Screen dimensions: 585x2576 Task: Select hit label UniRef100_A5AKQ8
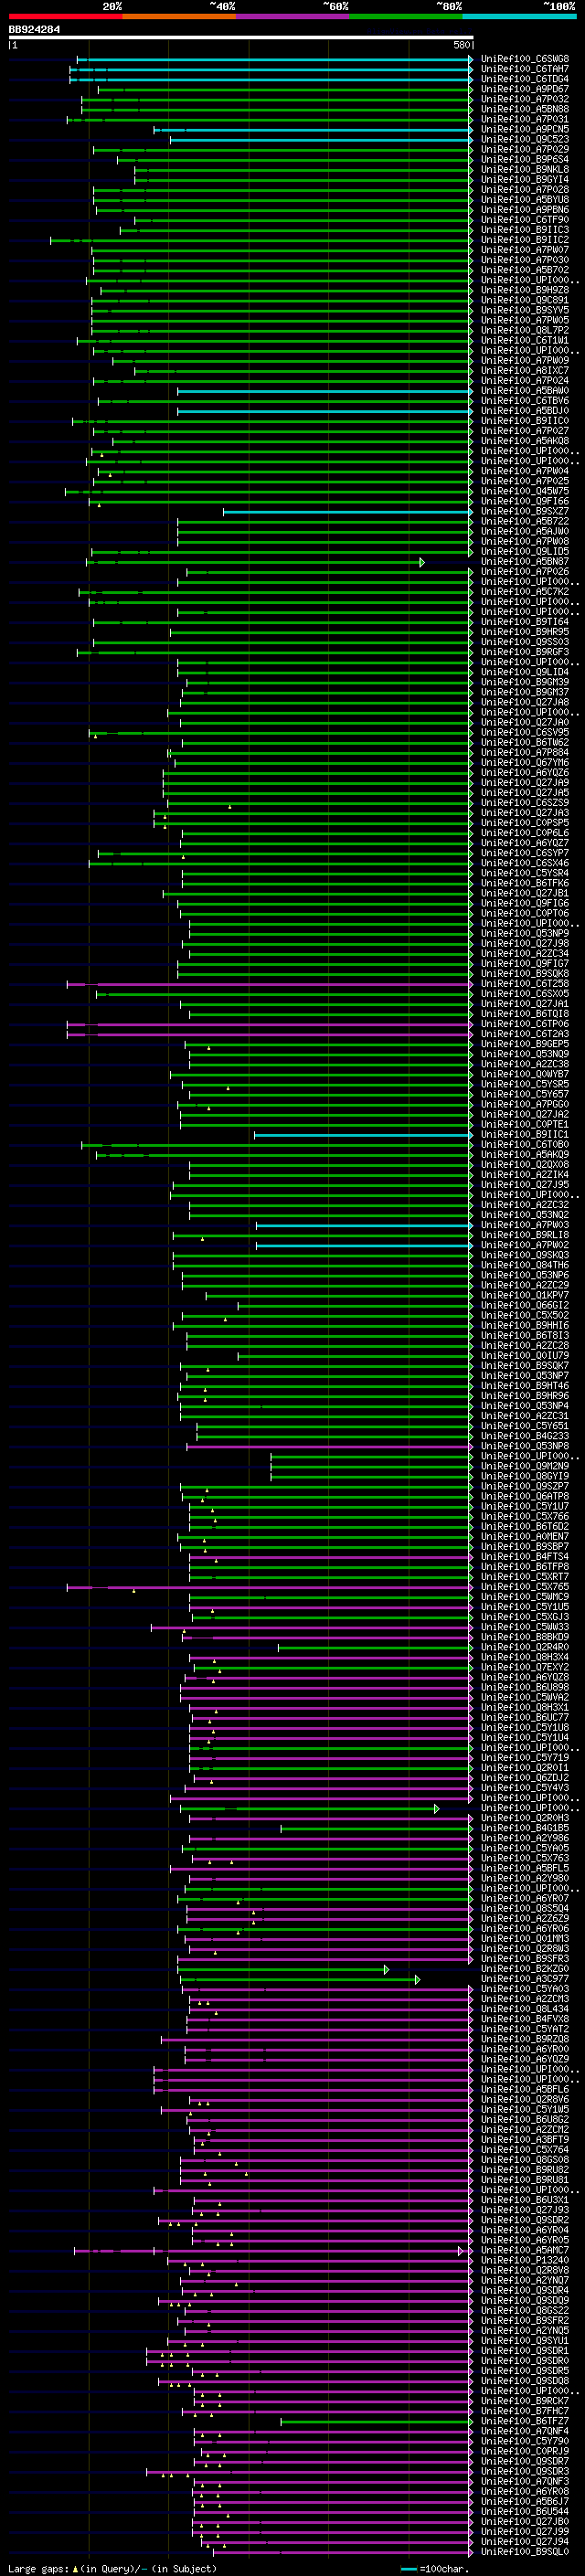coord(524,441)
